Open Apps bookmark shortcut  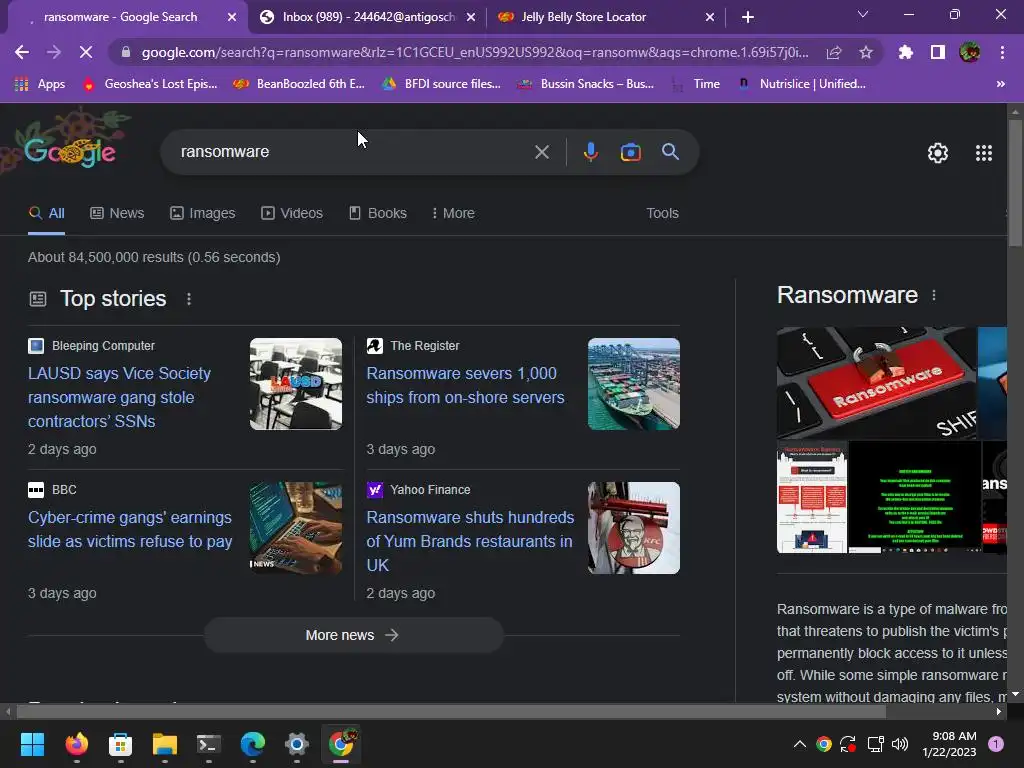coord(40,84)
